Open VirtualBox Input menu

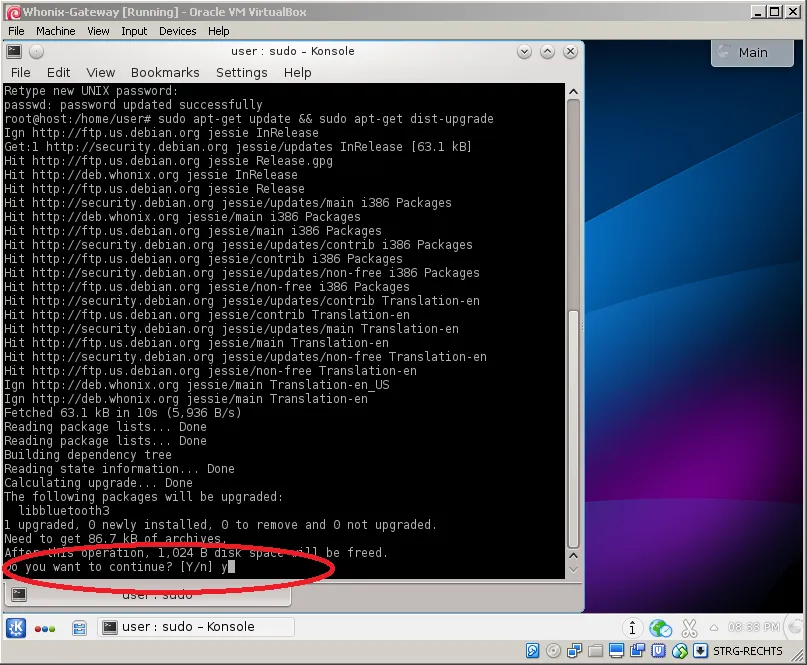coord(134,31)
